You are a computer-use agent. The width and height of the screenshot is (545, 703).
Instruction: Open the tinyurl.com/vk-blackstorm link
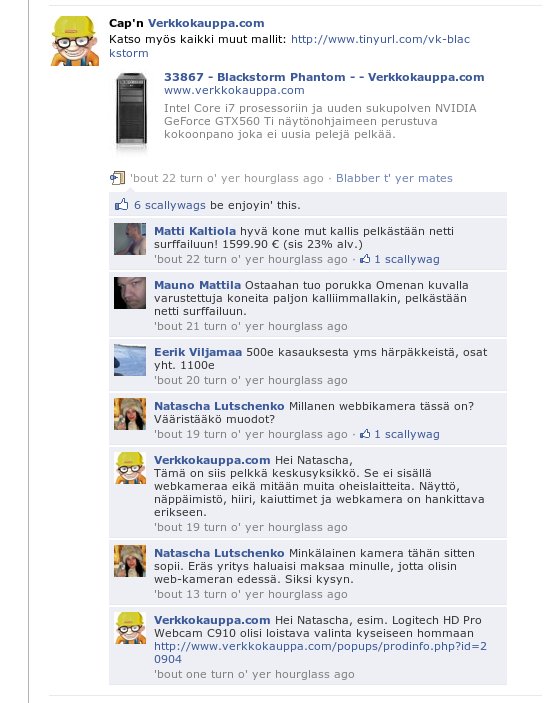coord(290,46)
